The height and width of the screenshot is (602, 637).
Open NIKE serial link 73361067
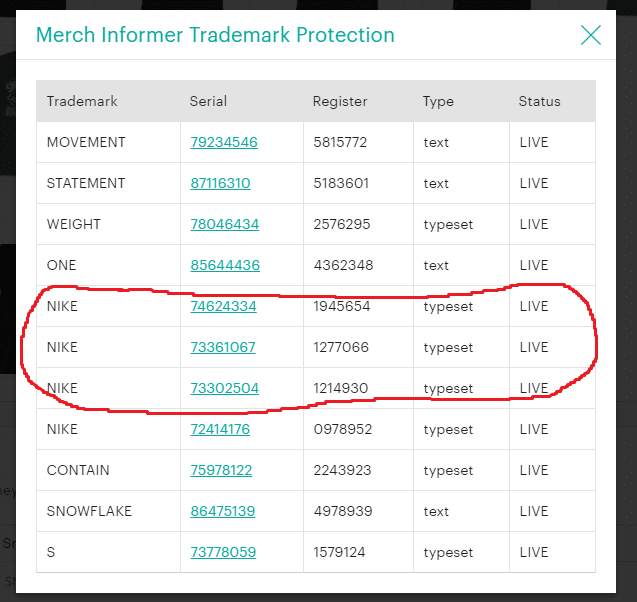click(x=223, y=347)
